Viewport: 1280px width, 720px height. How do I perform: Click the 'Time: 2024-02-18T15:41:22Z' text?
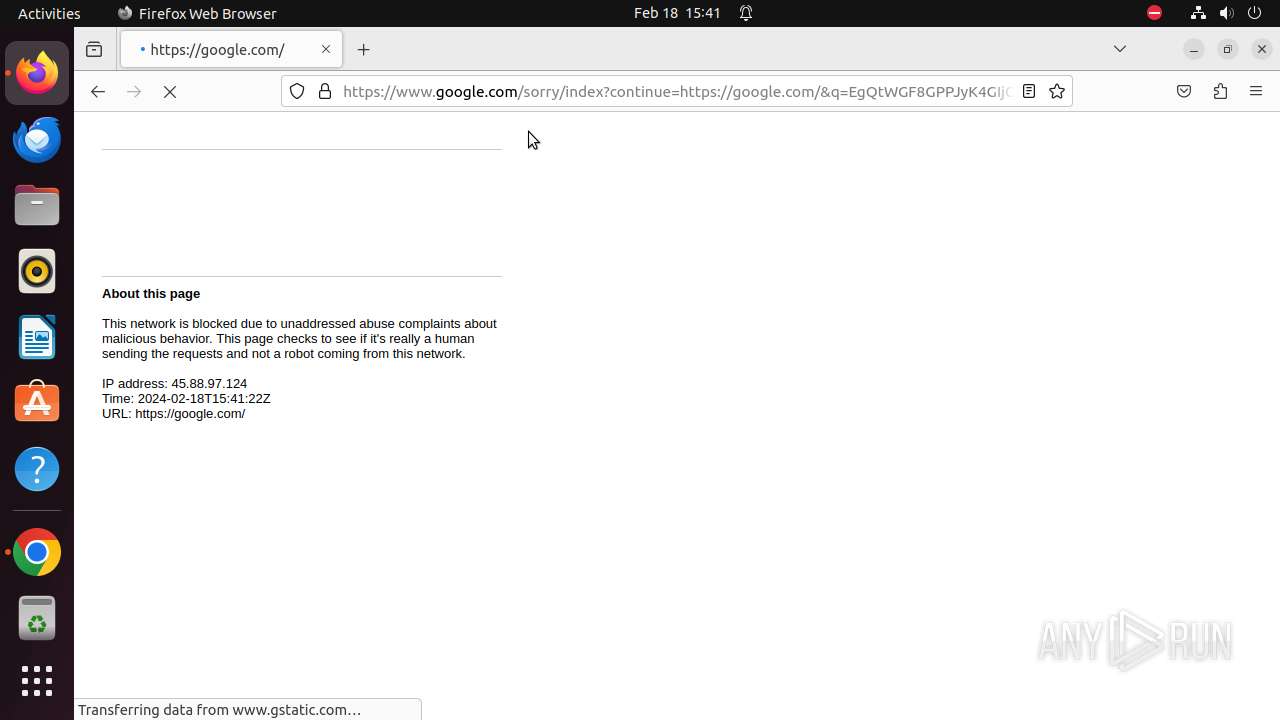[x=186, y=398]
